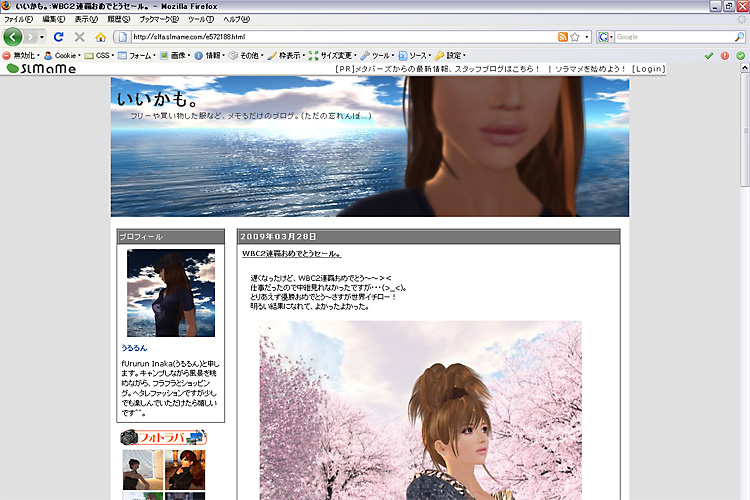This screenshot has width=750, height=500.
Task: Open the first sidebar photo thumbnail under フォトラバ
Action: coord(143,470)
